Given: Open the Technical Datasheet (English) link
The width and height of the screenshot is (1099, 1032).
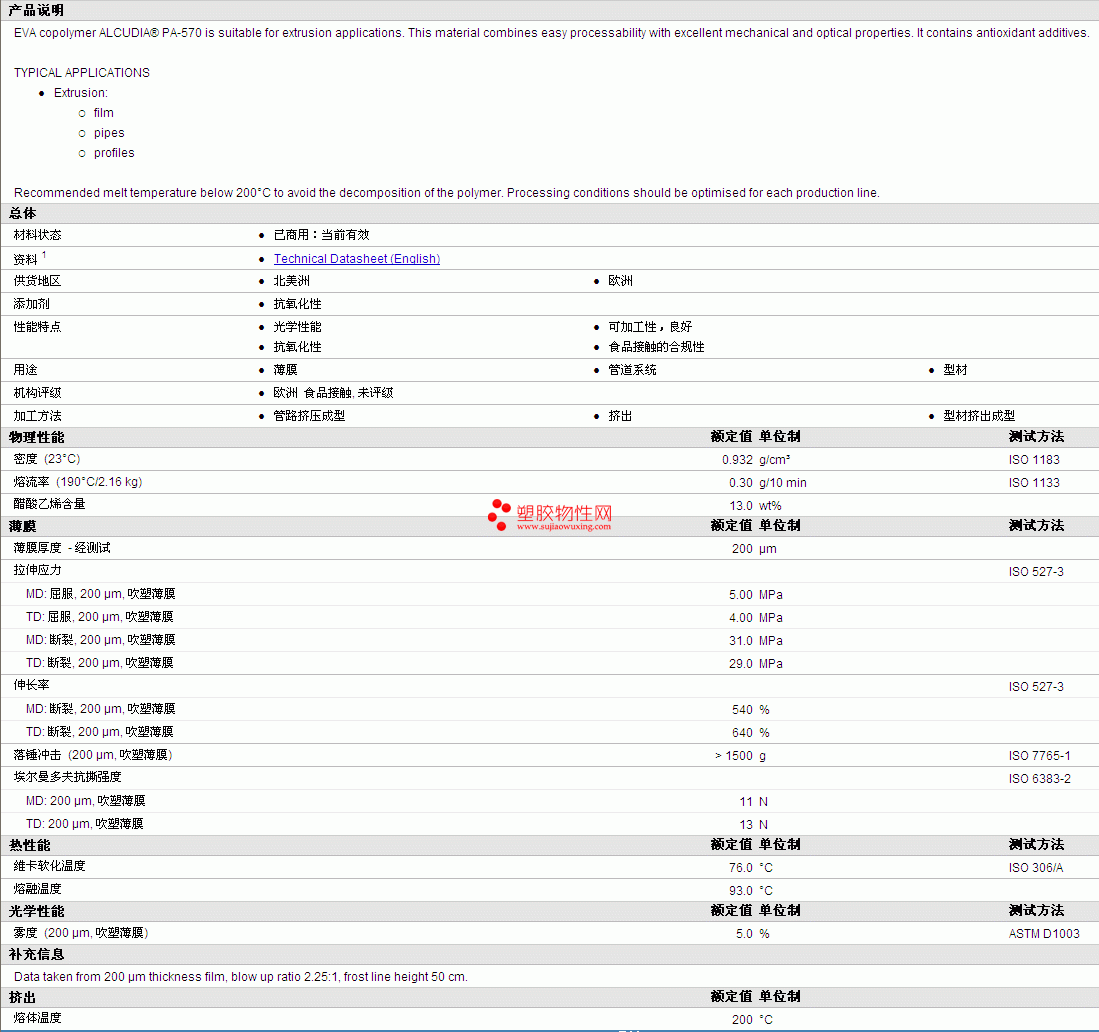Looking at the screenshot, I should tap(357, 259).
